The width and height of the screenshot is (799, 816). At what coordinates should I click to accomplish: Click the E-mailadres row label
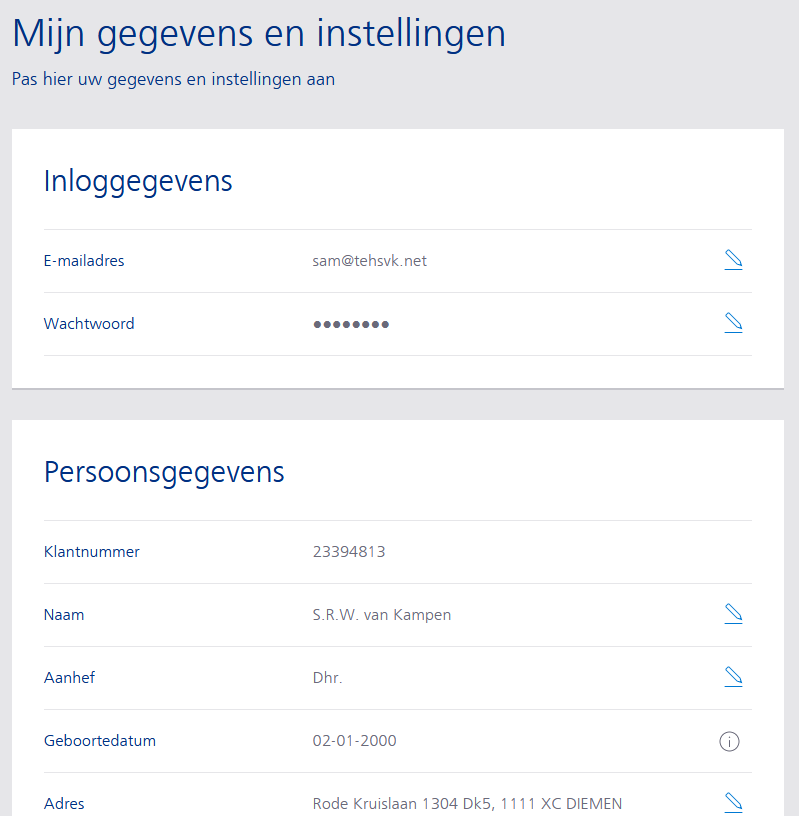(x=84, y=261)
